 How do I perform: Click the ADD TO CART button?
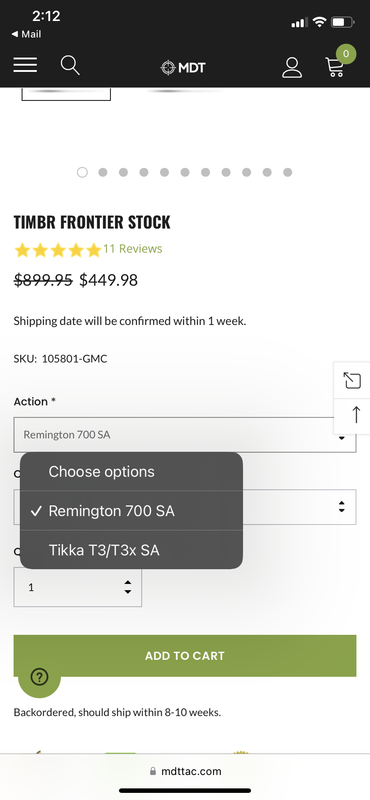[185, 656]
